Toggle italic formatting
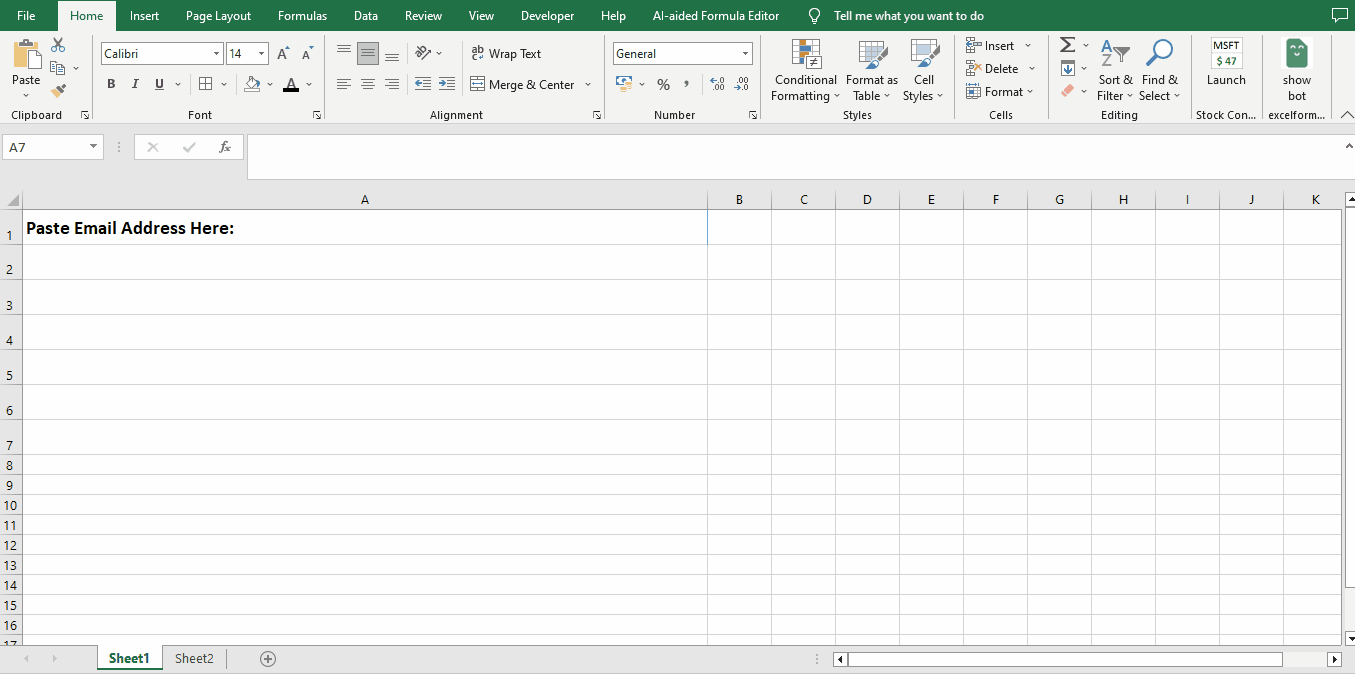Screen dimensions: 1355x674 pyautogui.click(x=135, y=84)
